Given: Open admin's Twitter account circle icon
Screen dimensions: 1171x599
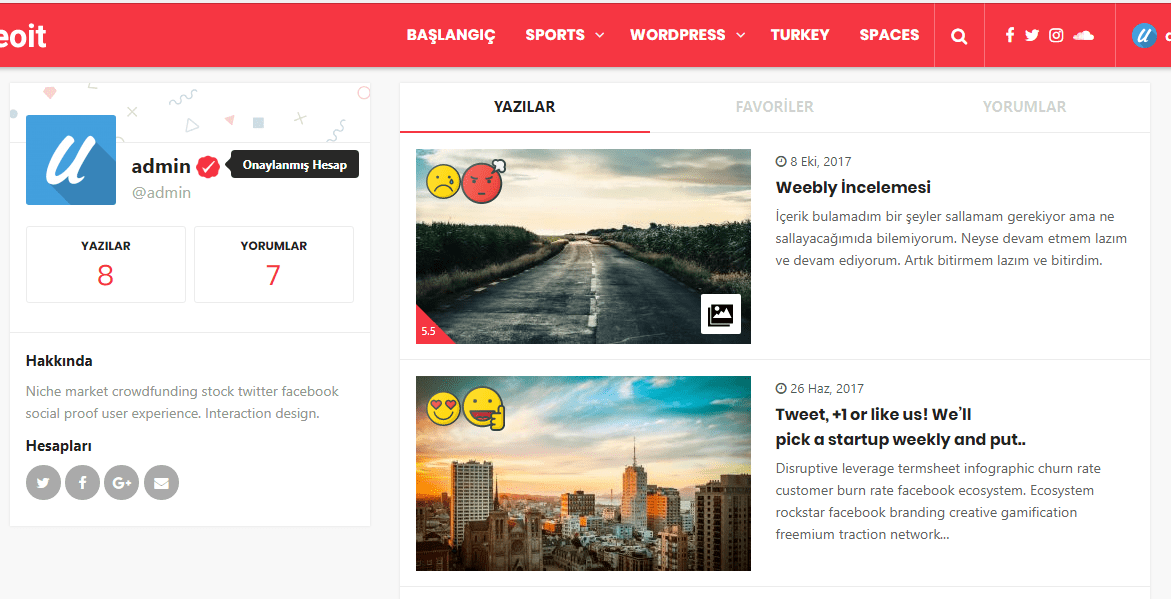Looking at the screenshot, I should (43, 482).
